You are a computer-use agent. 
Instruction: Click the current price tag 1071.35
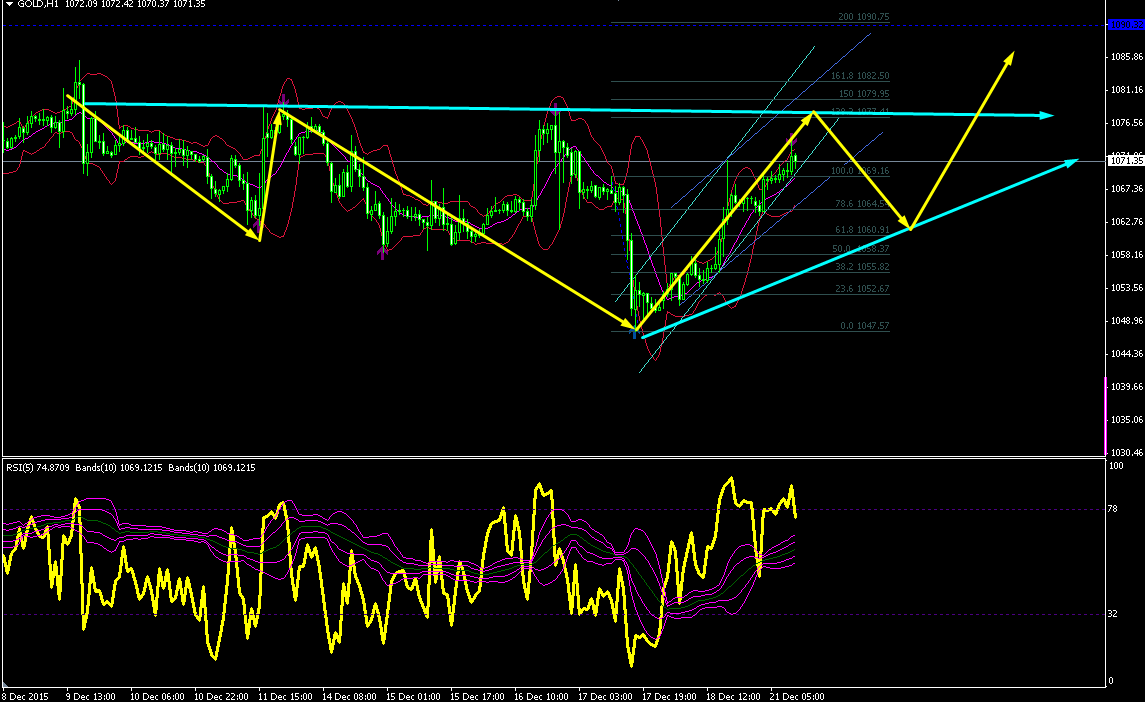pyautogui.click(x=1126, y=161)
